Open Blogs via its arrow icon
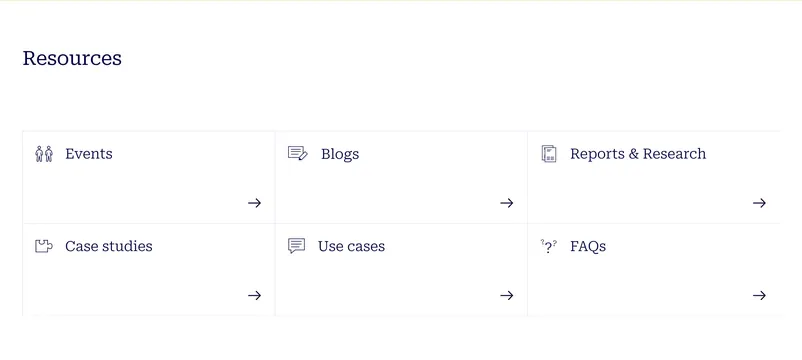The height and width of the screenshot is (360, 802). click(506, 203)
